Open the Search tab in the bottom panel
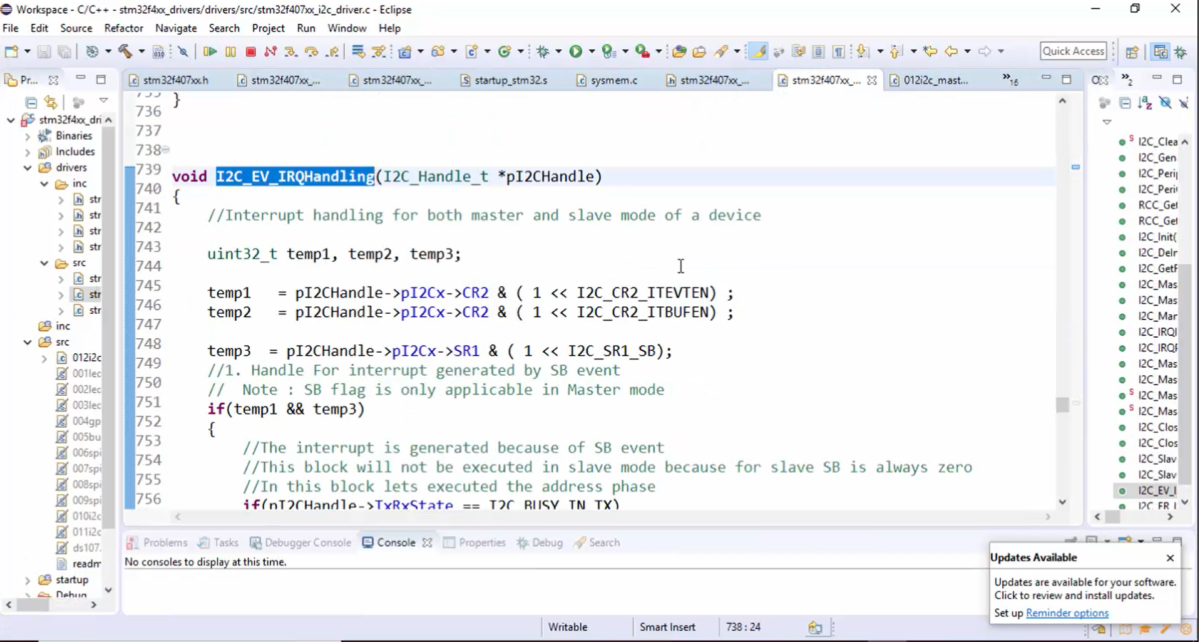1200x642 pixels. click(x=597, y=542)
